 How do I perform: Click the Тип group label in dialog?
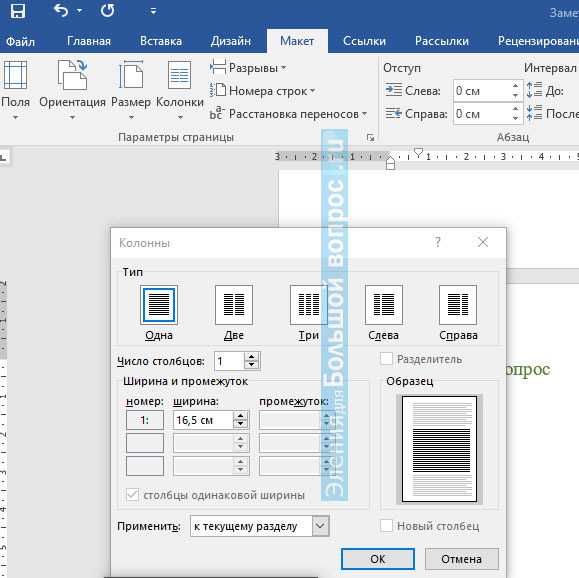(x=133, y=272)
